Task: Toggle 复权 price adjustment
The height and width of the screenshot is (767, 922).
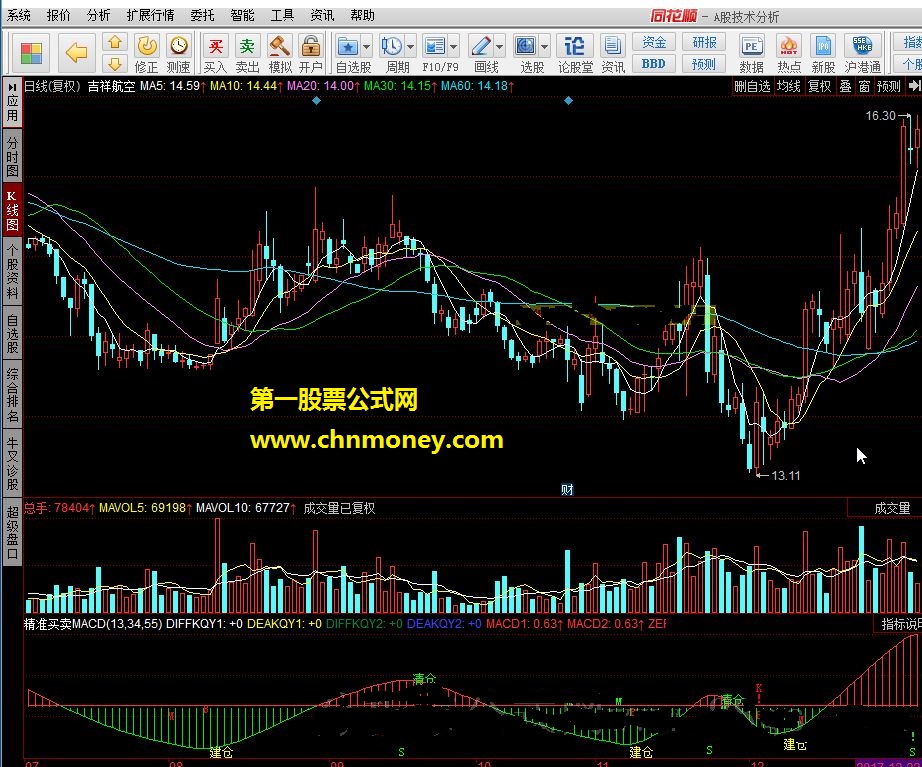Action: [819, 86]
